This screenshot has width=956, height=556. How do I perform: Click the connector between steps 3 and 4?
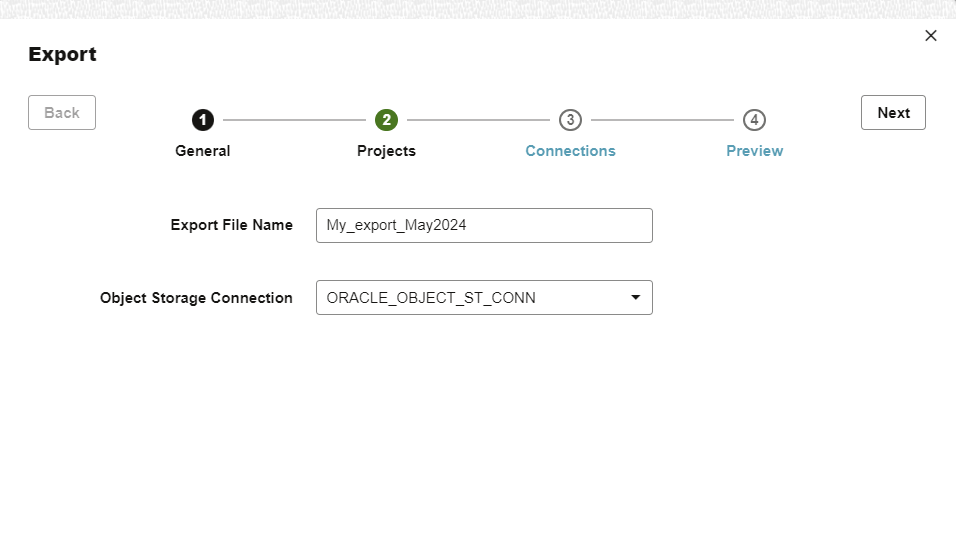coord(662,120)
